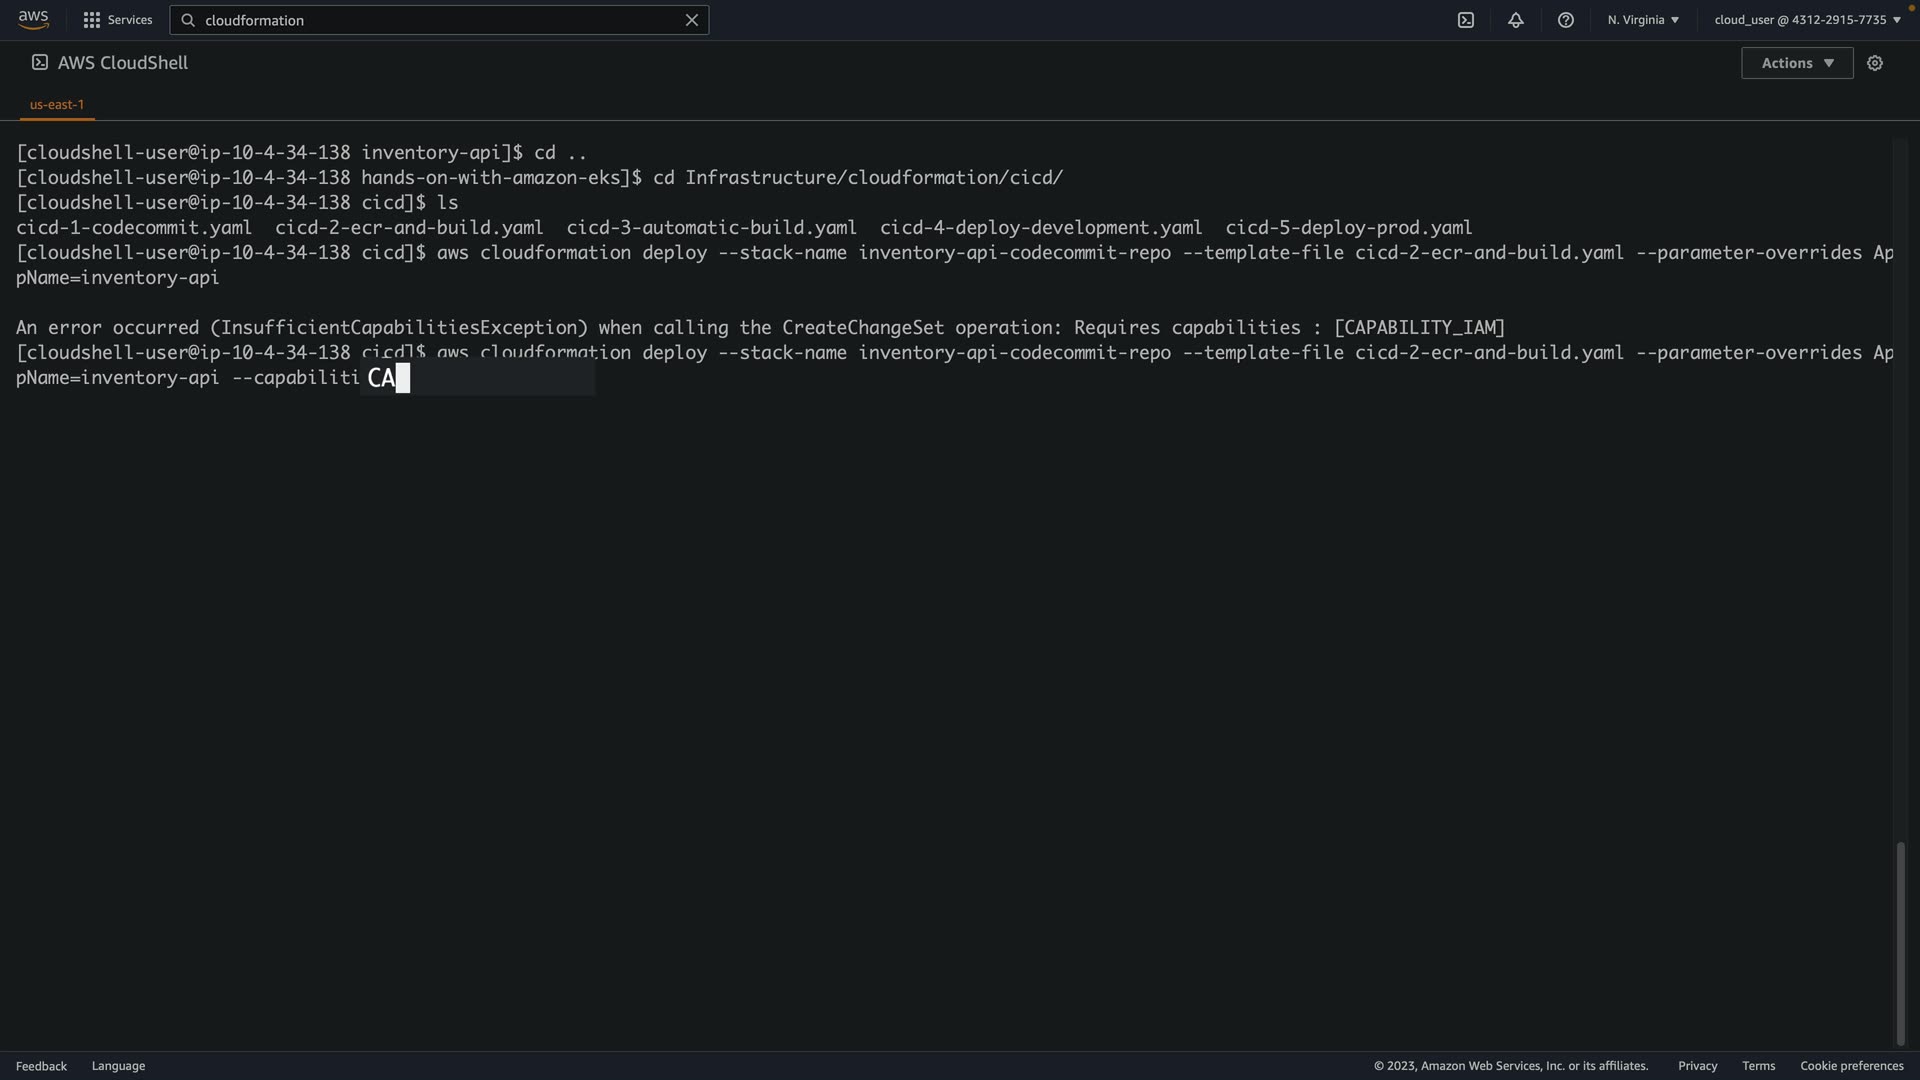Expand the N. Virginia region dropdown
Viewport: 1920px width, 1080px height.
pyautogui.click(x=1643, y=20)
